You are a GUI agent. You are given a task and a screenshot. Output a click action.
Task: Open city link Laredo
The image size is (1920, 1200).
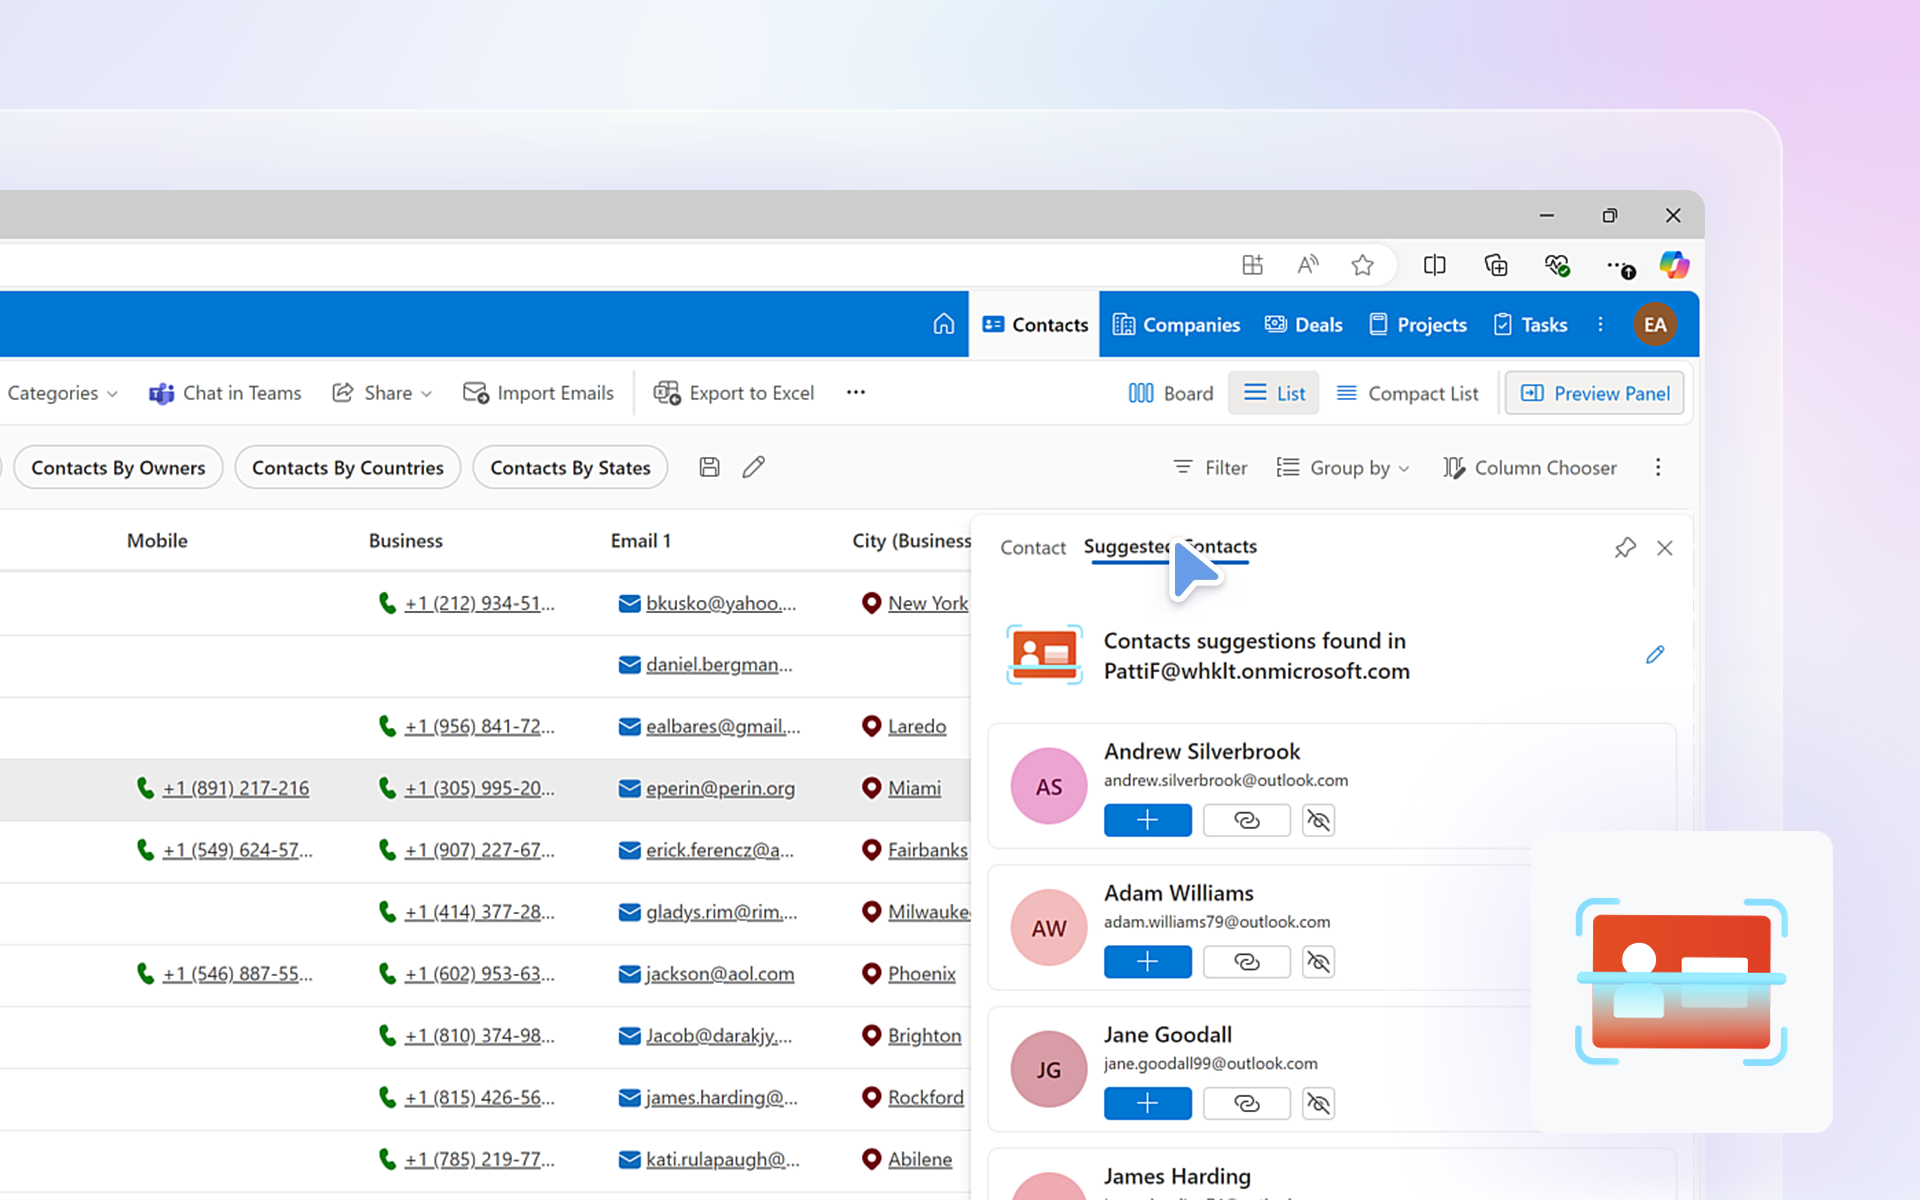click(917, 726)
